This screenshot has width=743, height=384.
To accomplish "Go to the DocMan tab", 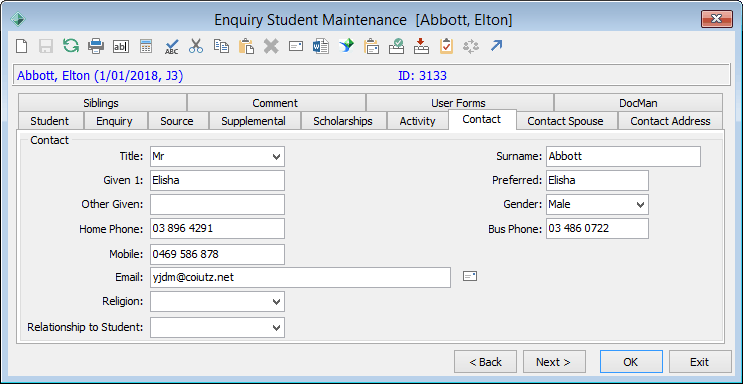I will click(638, 103).
